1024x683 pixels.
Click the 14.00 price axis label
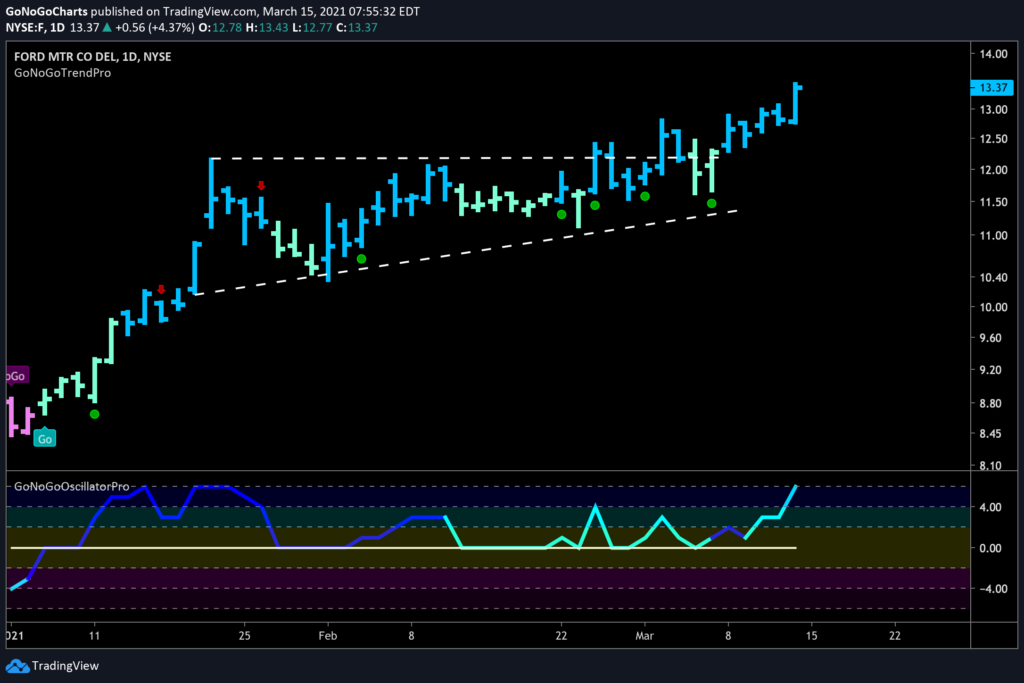993,54
